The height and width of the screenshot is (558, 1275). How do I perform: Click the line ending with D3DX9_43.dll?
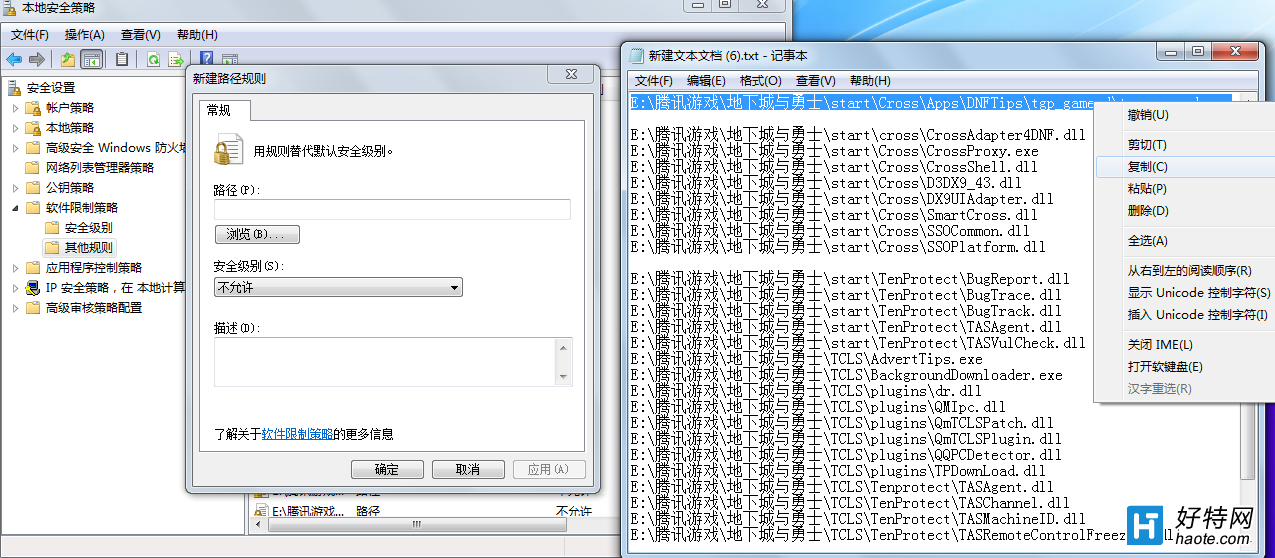click(x=827, y=183)
